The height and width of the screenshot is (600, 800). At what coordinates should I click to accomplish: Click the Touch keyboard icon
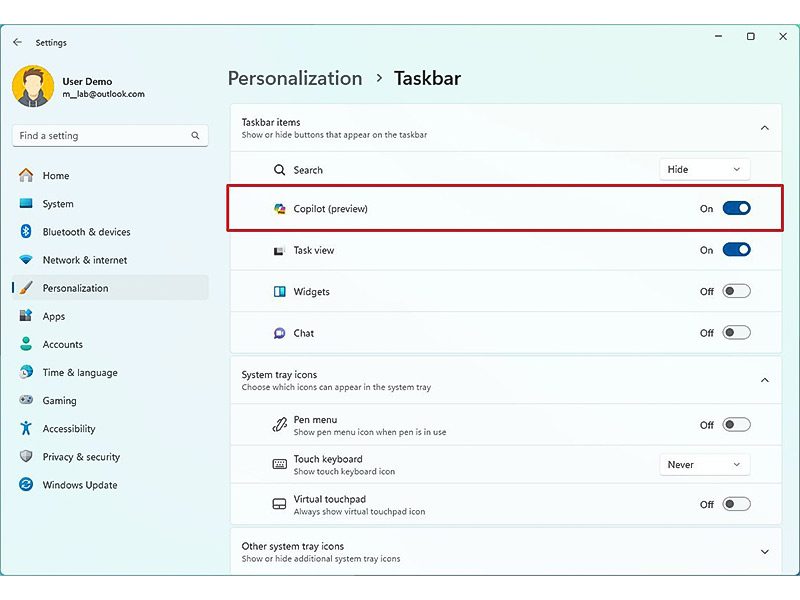(280, 464)
